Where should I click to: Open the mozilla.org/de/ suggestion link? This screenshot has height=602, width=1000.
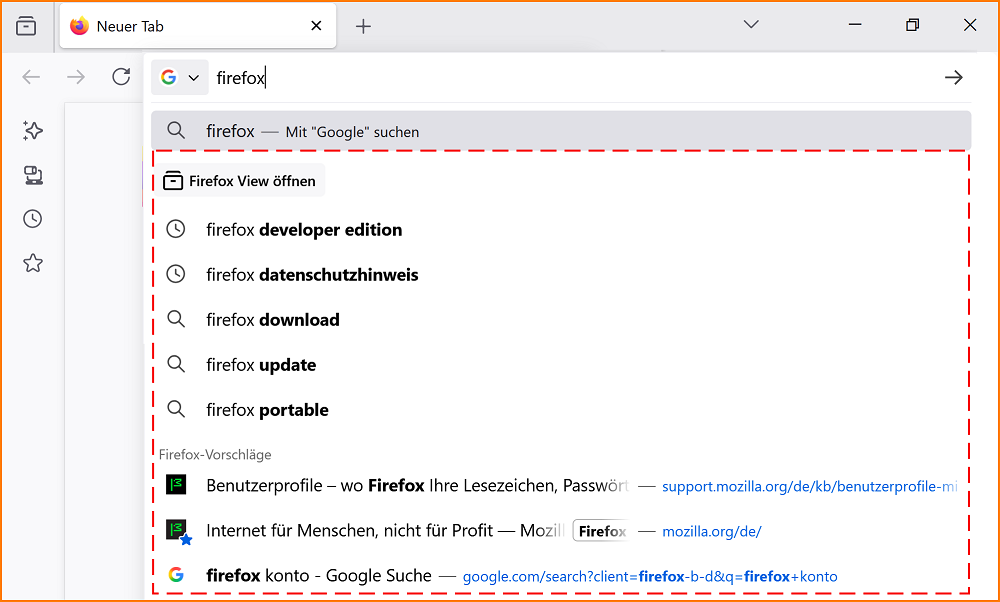[x=711, y=531]
